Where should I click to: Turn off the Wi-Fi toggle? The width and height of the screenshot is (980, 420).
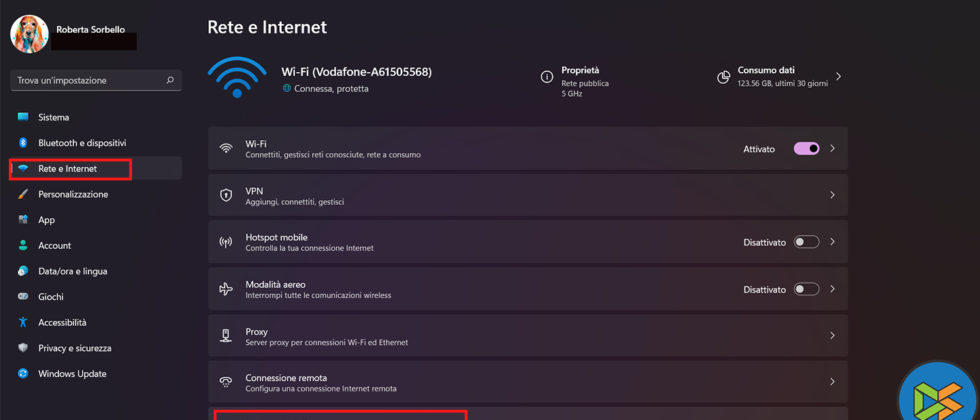pos(806,148)
